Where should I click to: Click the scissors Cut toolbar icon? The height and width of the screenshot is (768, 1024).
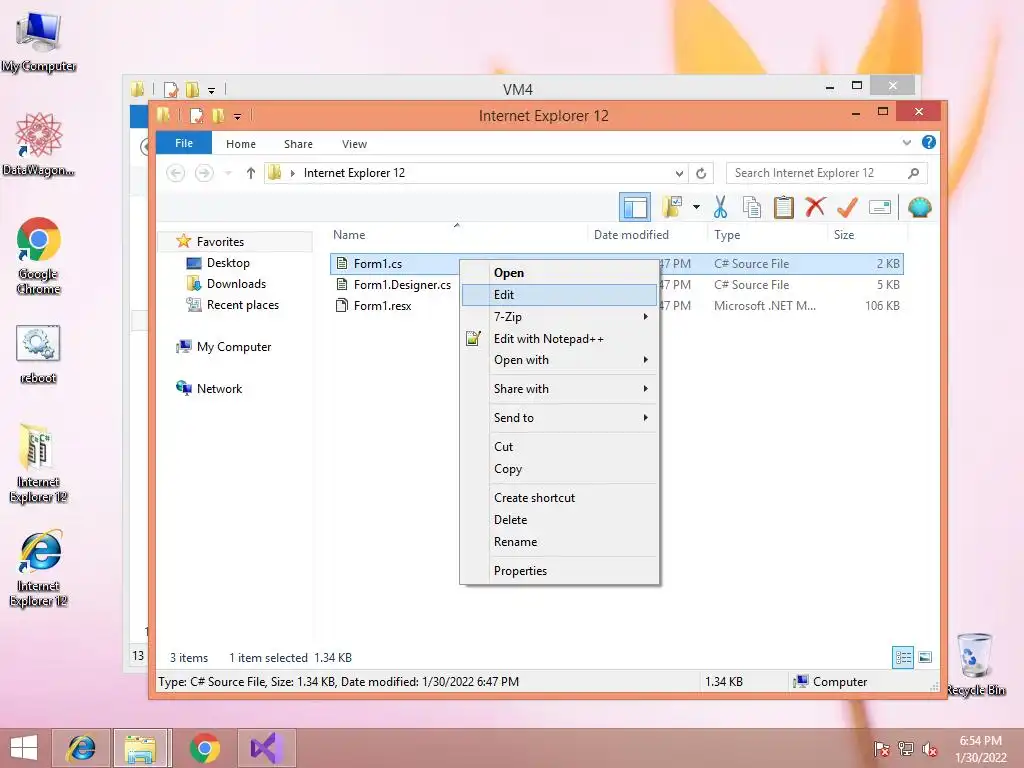pos(720,208)
